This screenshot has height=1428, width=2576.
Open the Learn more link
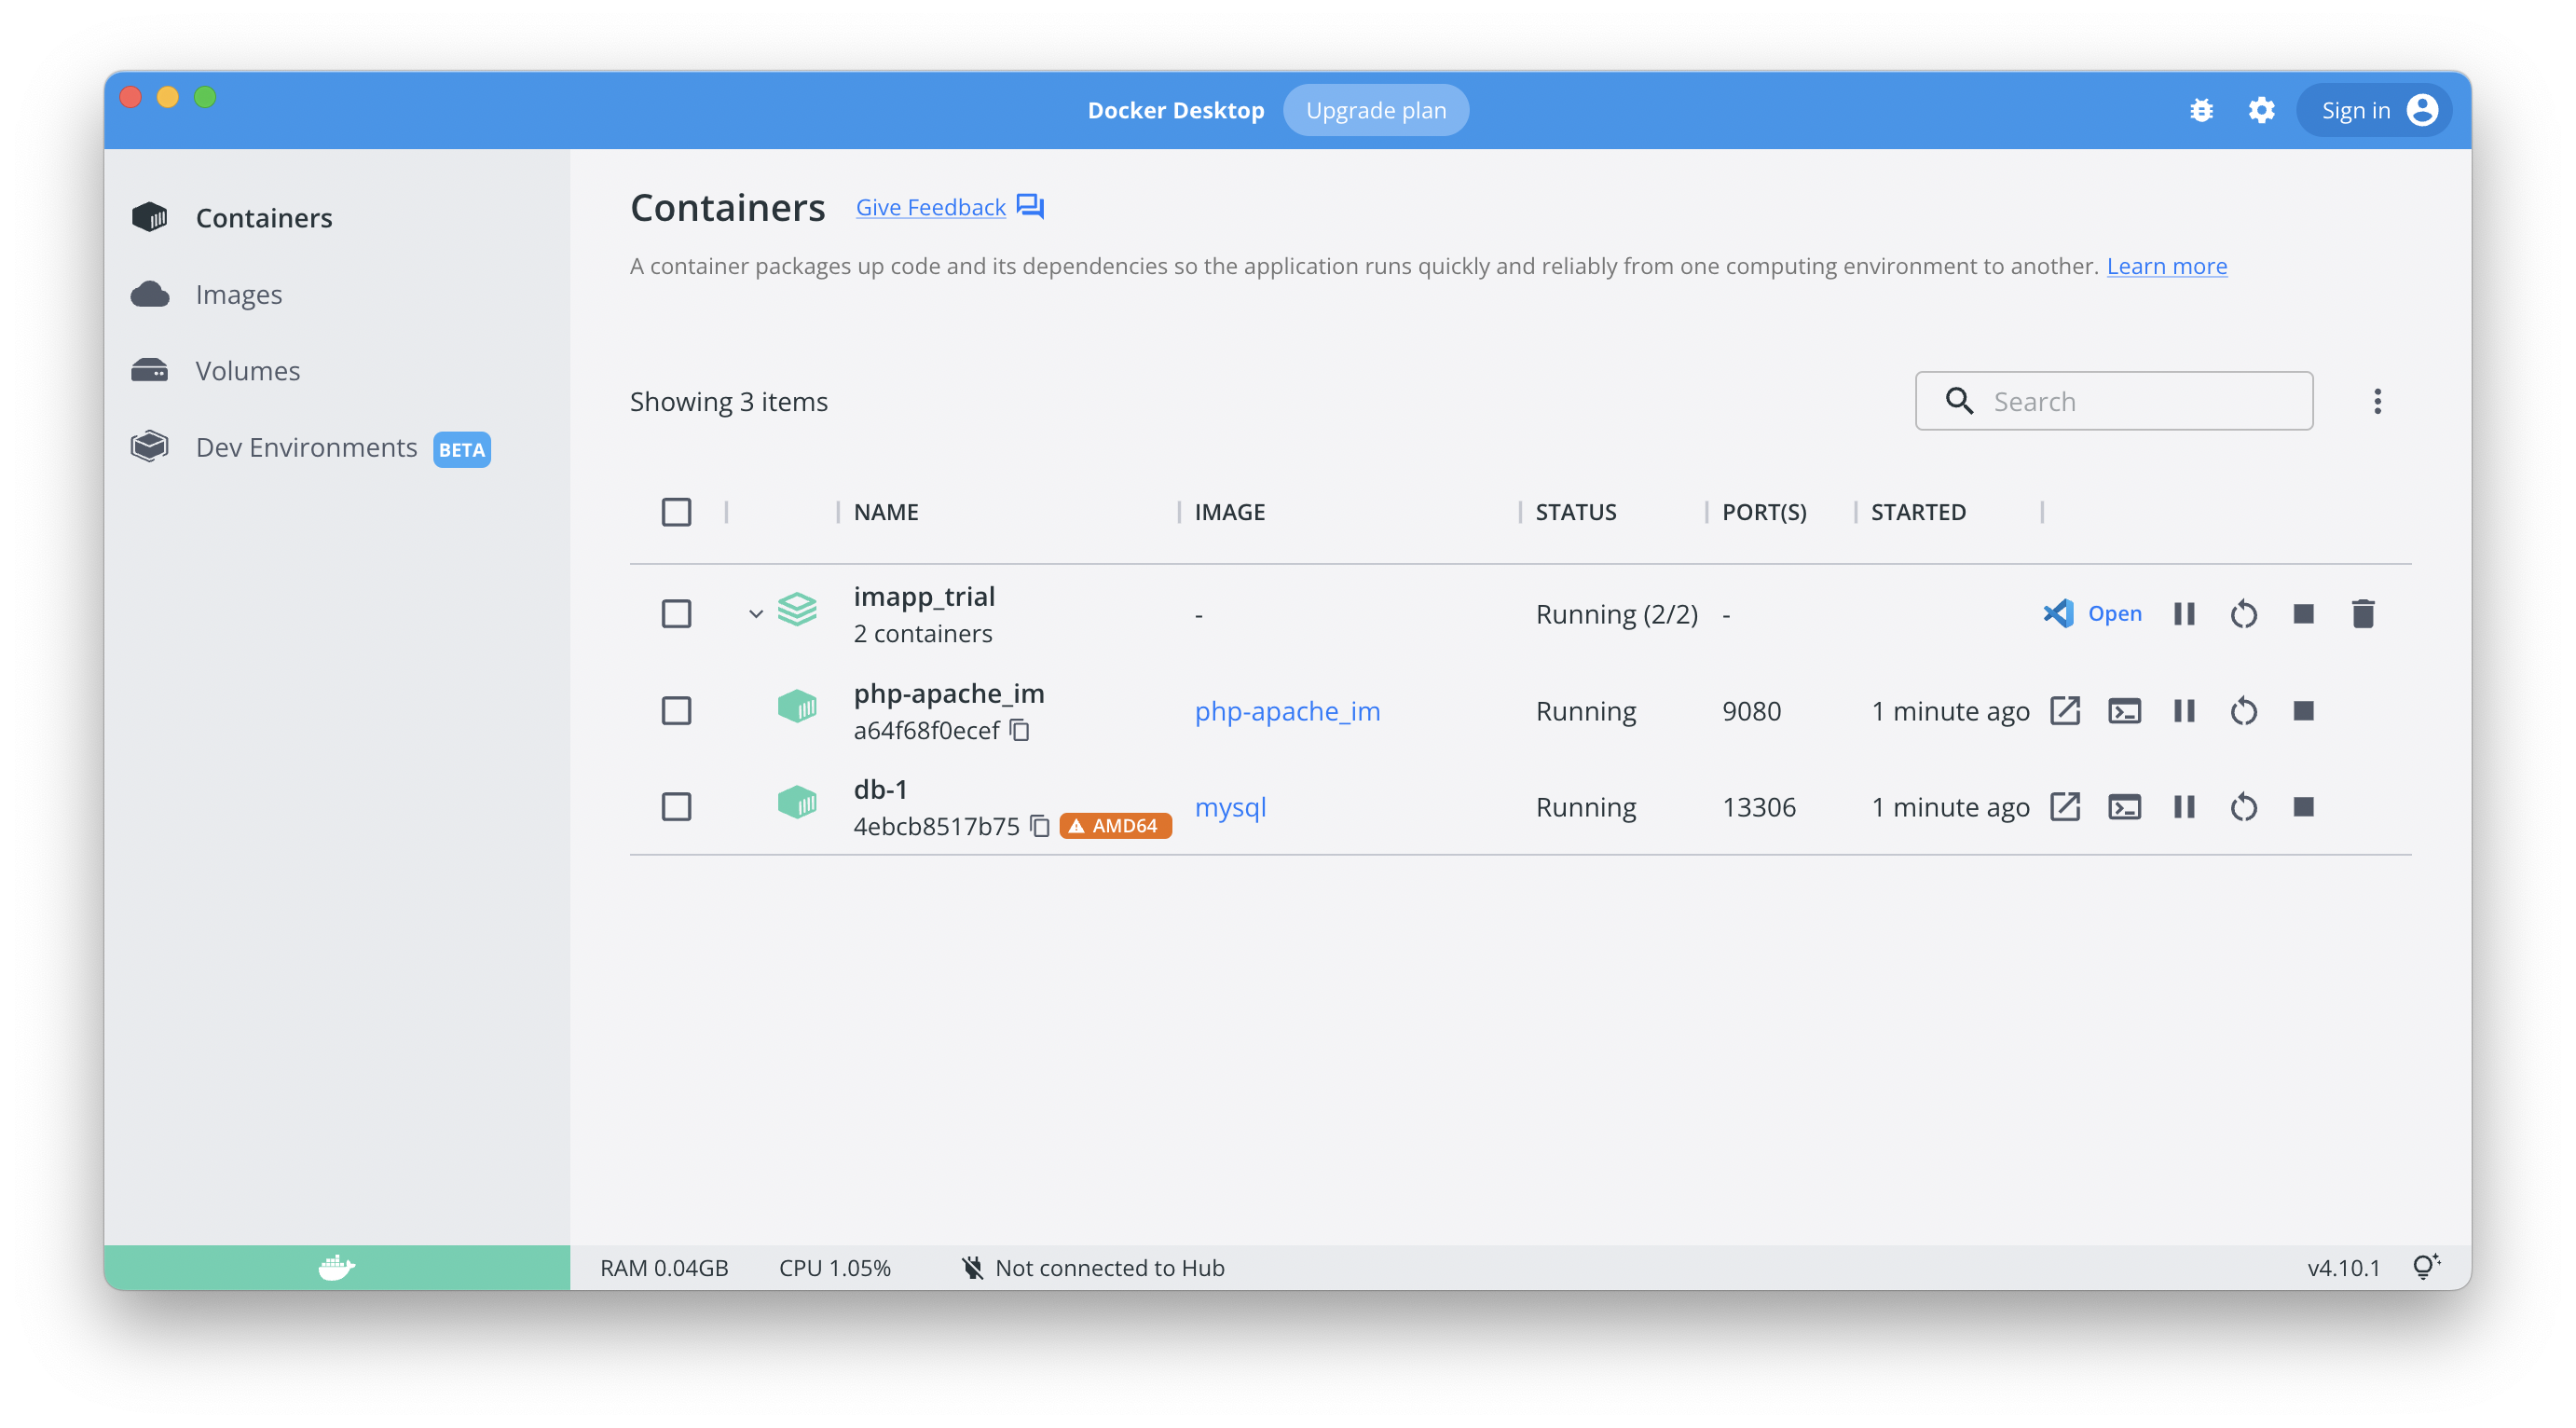pyautogui.click(x=2166, y=266)
